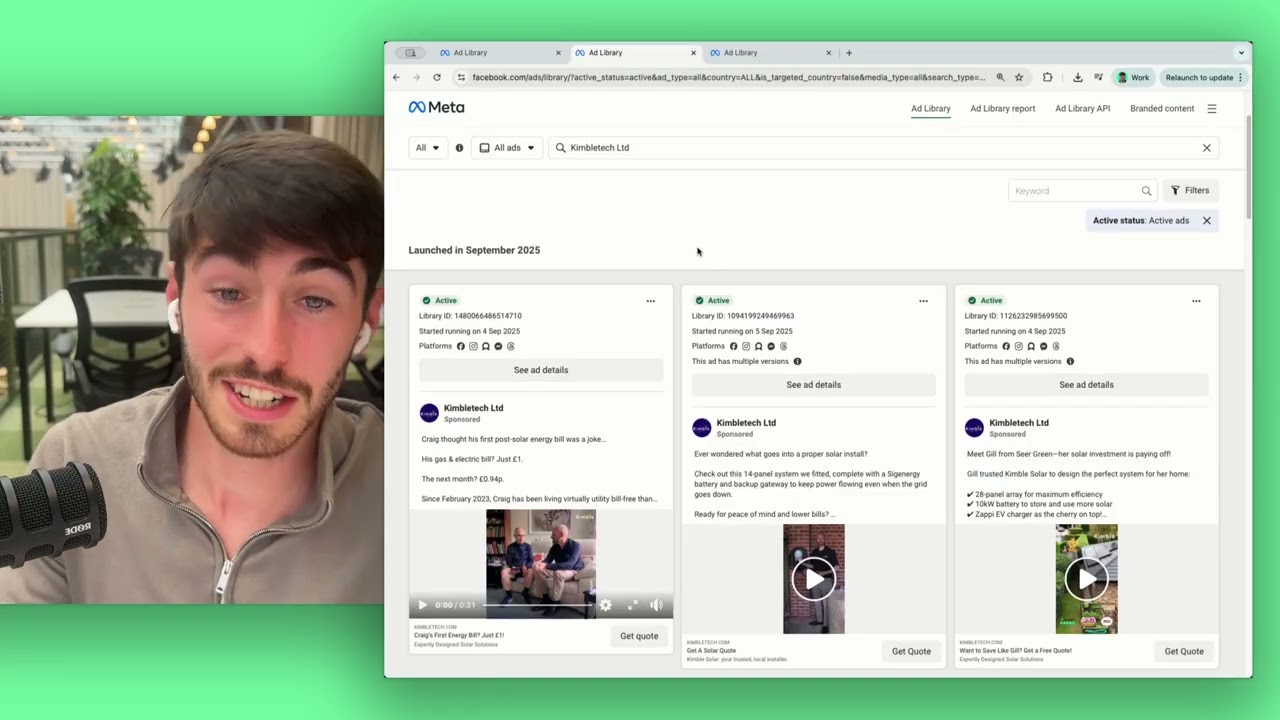1280x720 pixels.
Task: Click Get Quote on Want to Save Like Gill ad
Action: 1184,651
